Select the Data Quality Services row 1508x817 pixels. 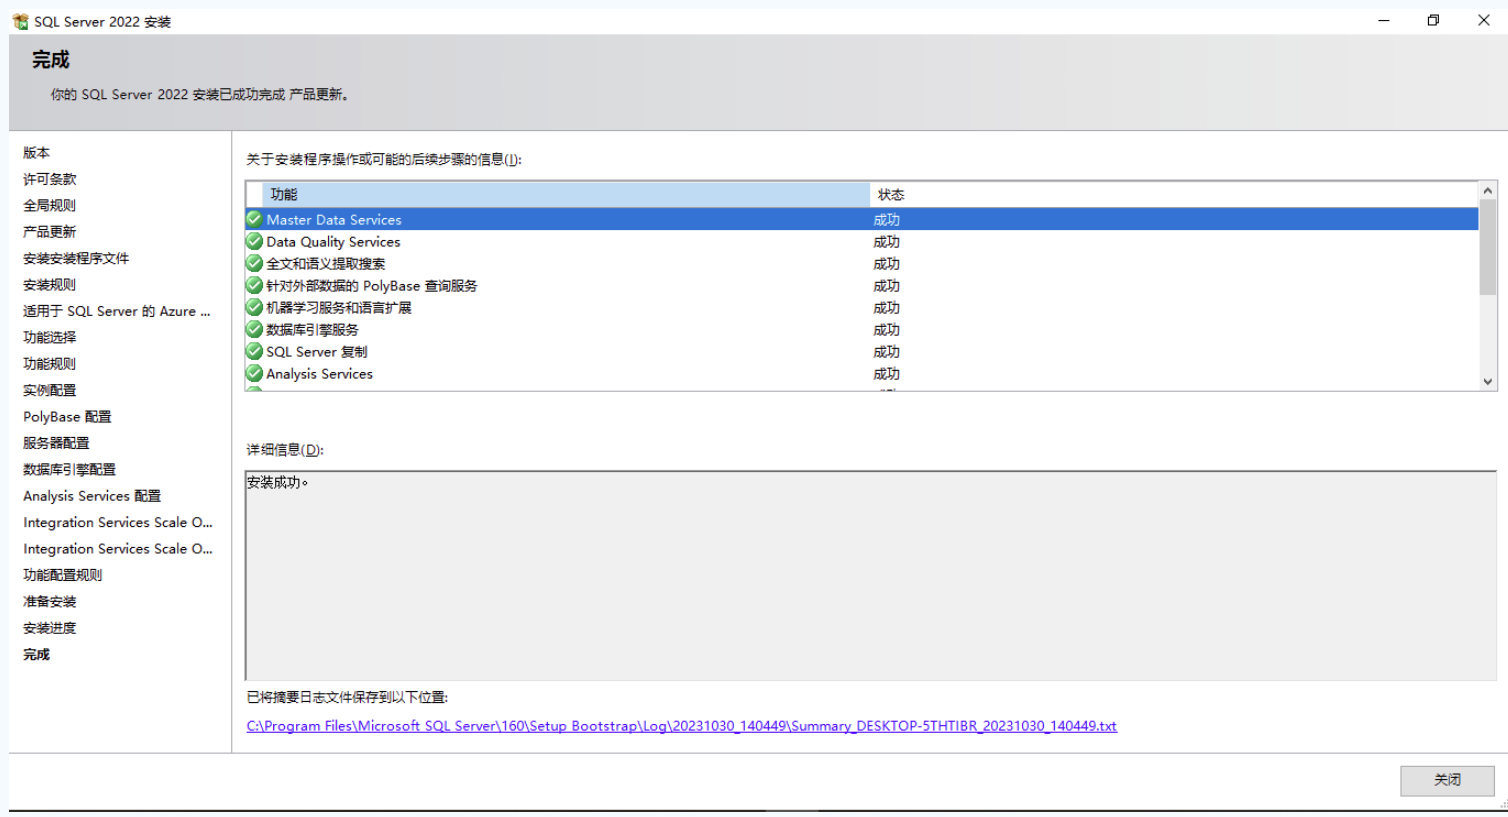(x=862, y=241)
